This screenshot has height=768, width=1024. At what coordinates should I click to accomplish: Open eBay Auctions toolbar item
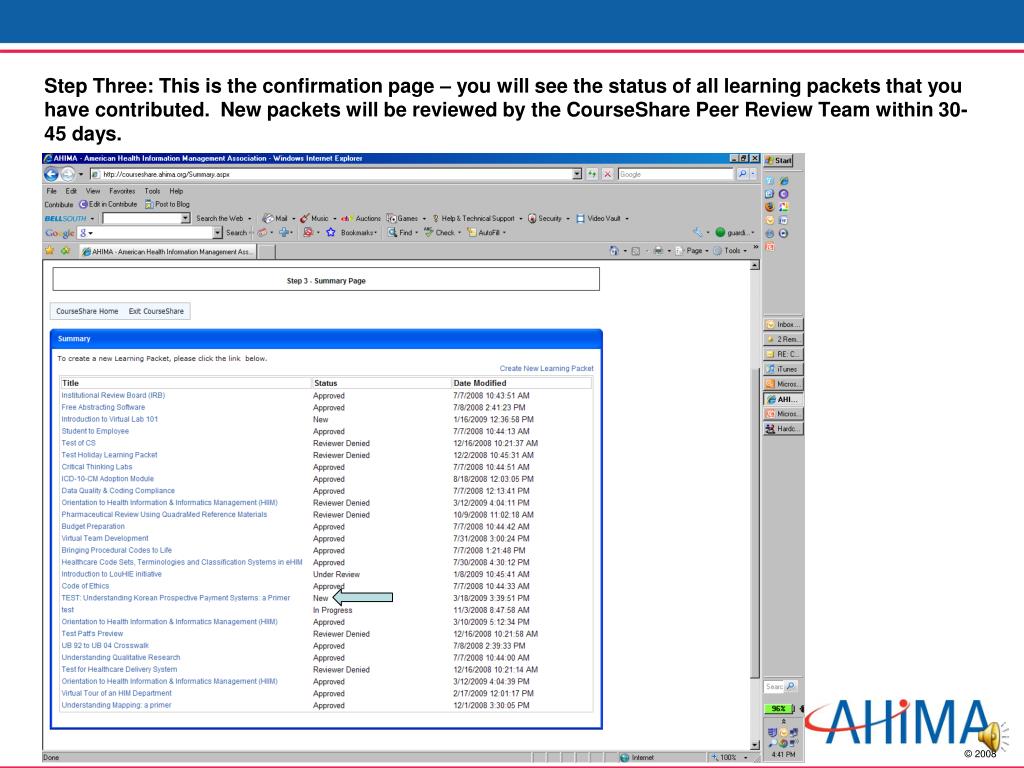(x=361, y=219)
